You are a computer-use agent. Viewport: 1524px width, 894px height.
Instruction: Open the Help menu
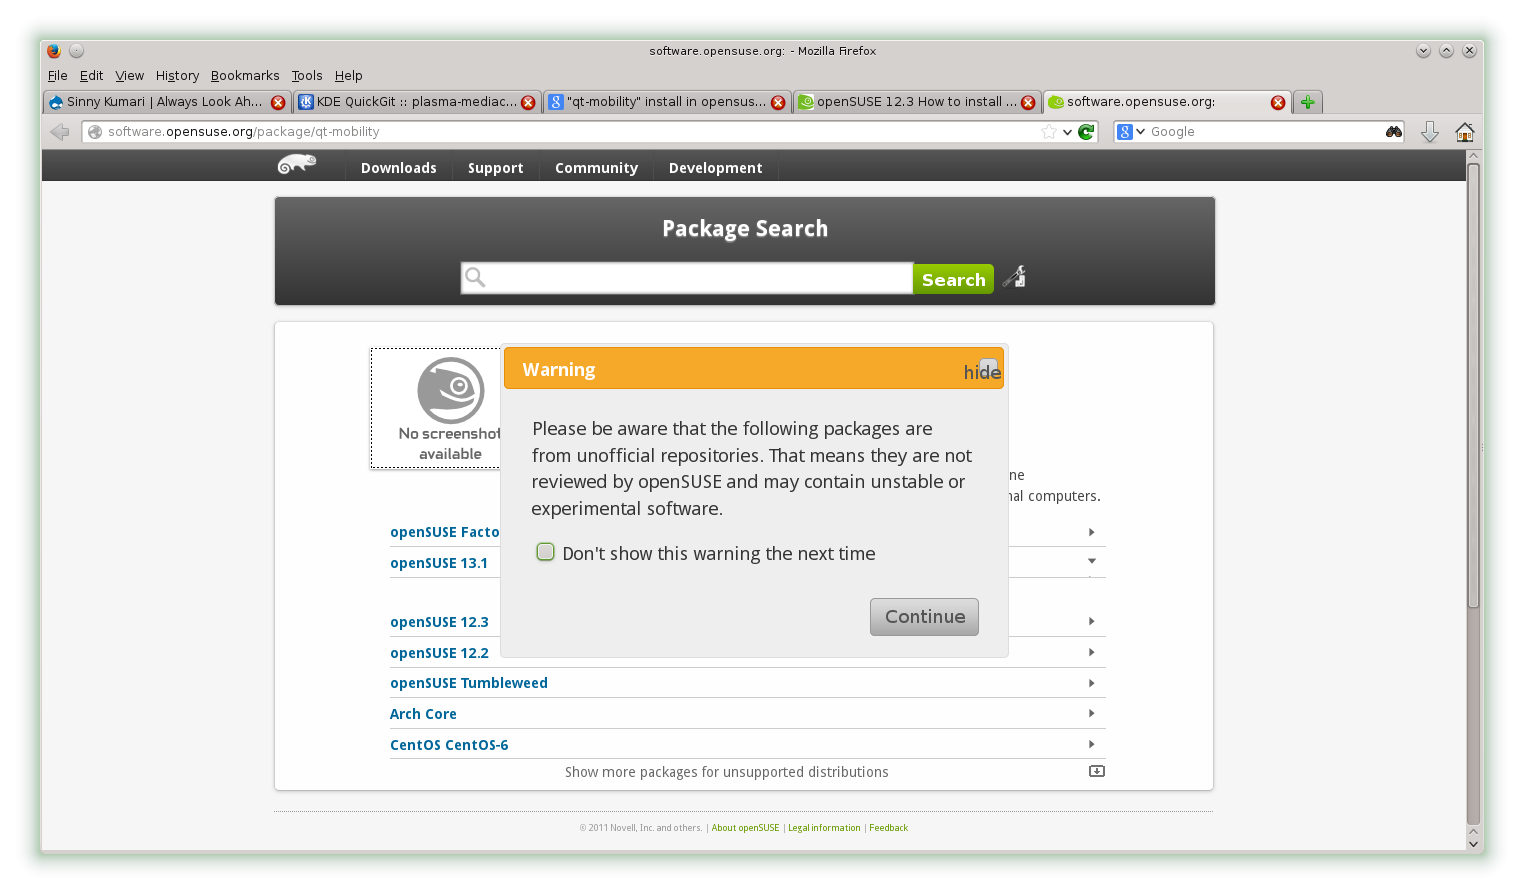(x=348, y=76)
